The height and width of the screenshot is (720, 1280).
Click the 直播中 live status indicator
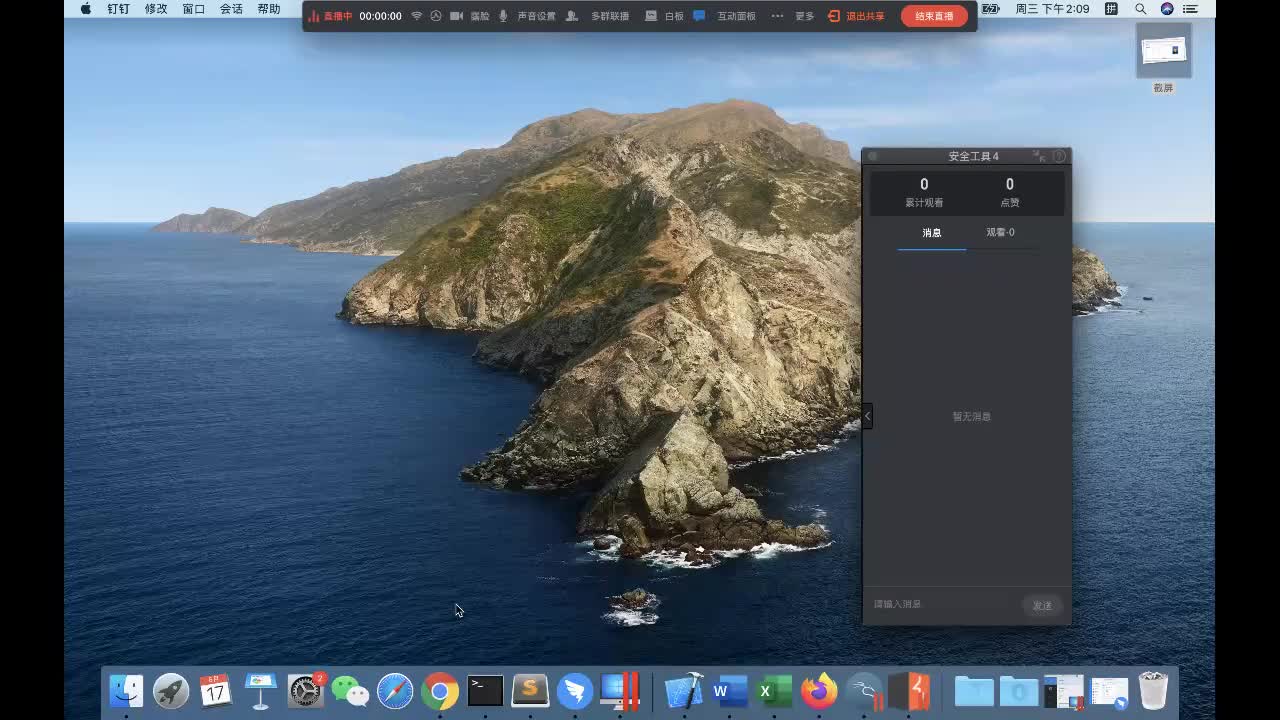click(330, 16)
